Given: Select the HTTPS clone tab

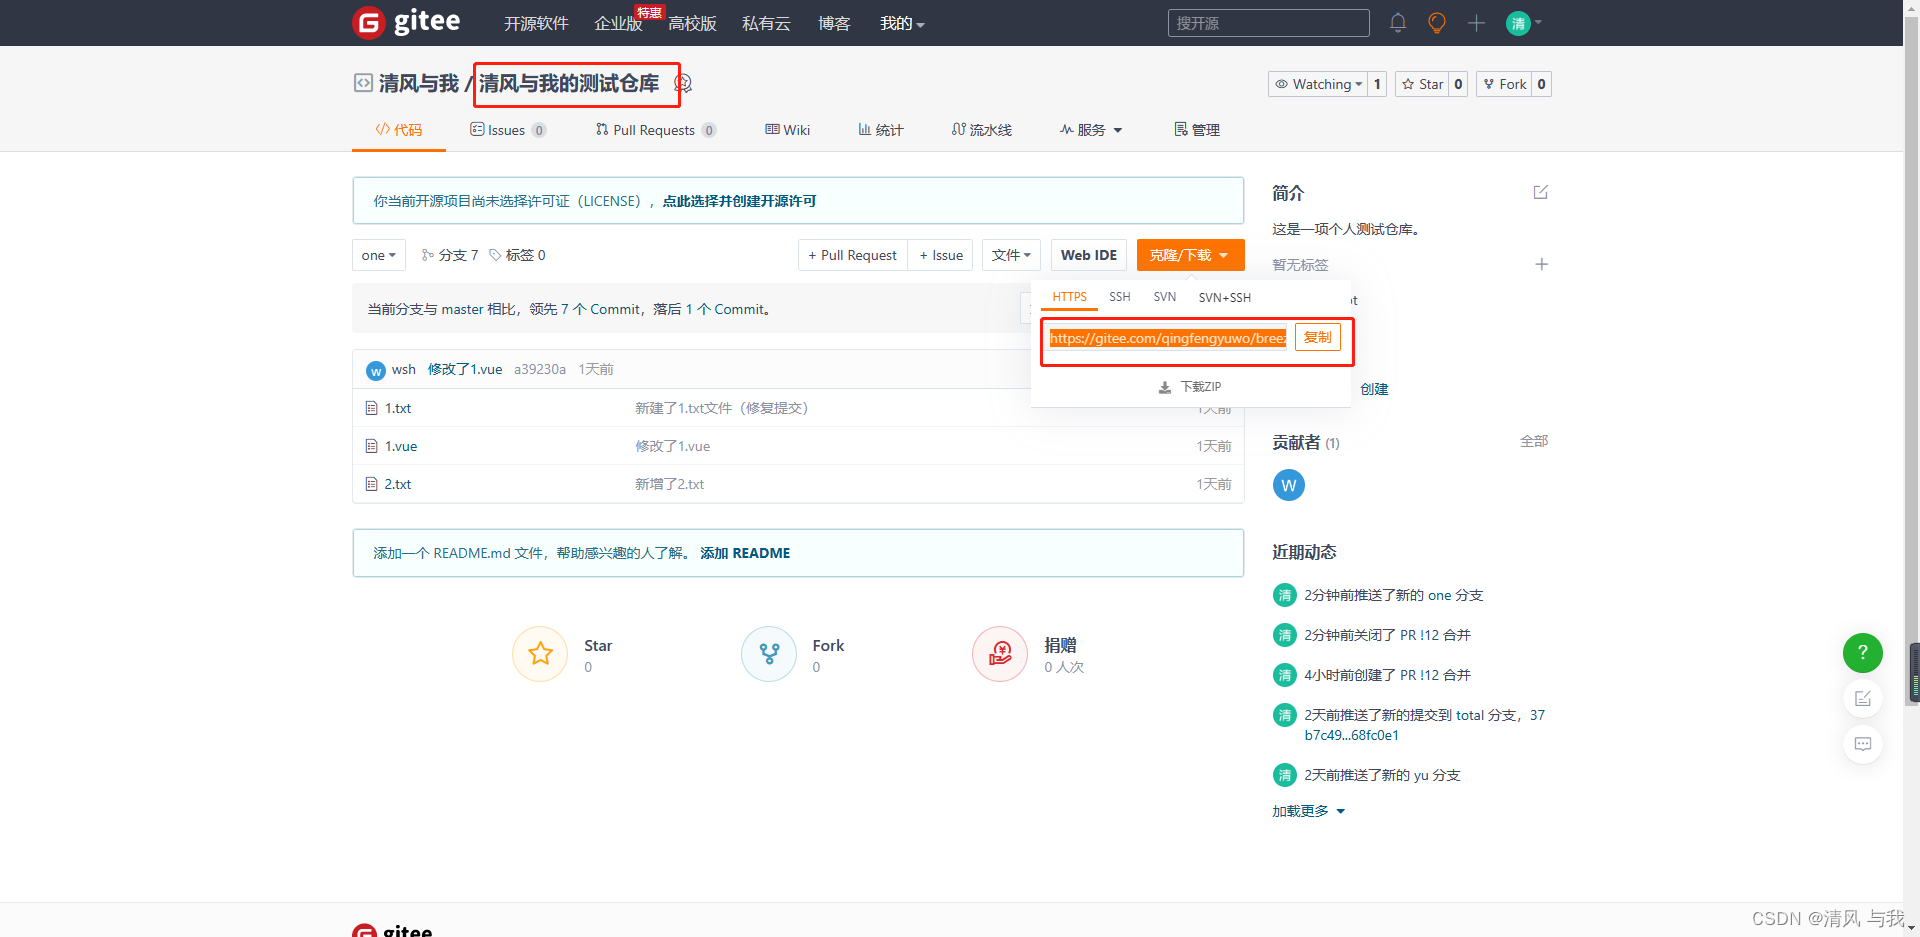Looking at the screenshot, I should (x=1069, y=297).
